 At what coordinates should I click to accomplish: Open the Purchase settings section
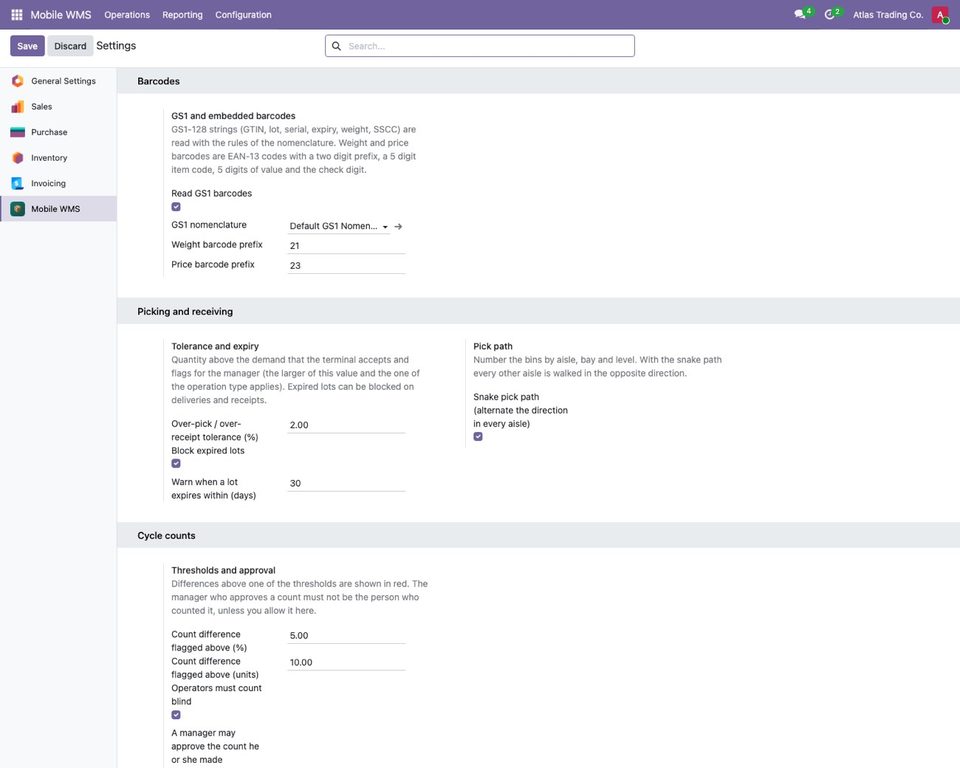[58, 132]
